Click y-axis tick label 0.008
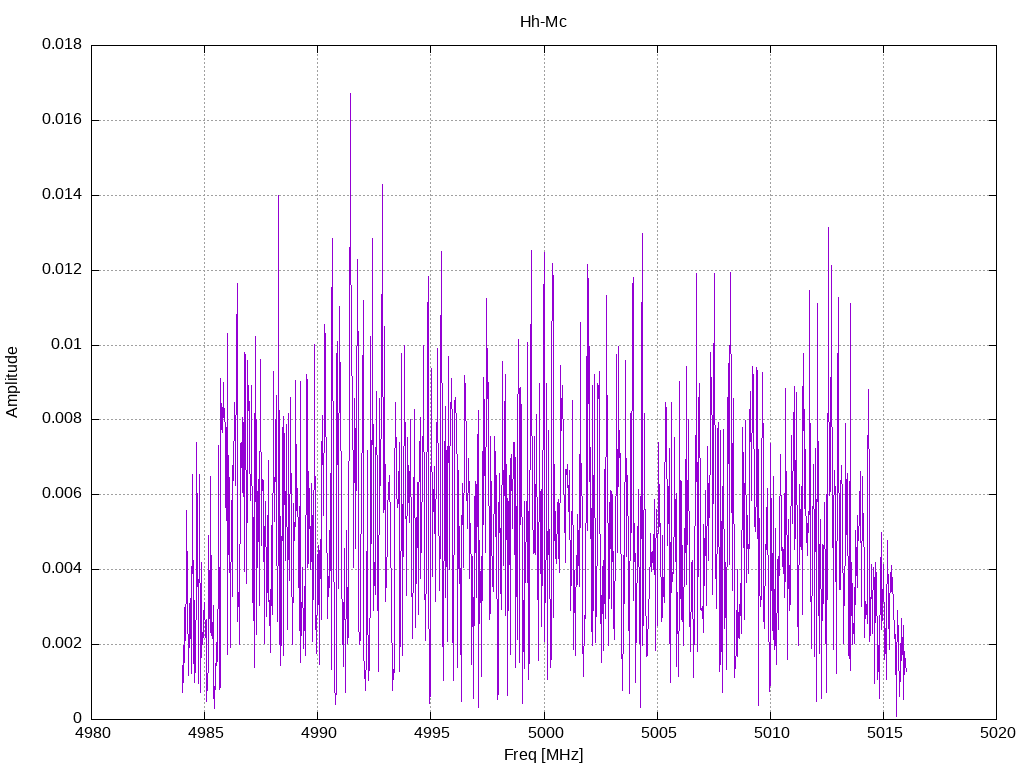The image size is (1024, 768). click(62, 419)
